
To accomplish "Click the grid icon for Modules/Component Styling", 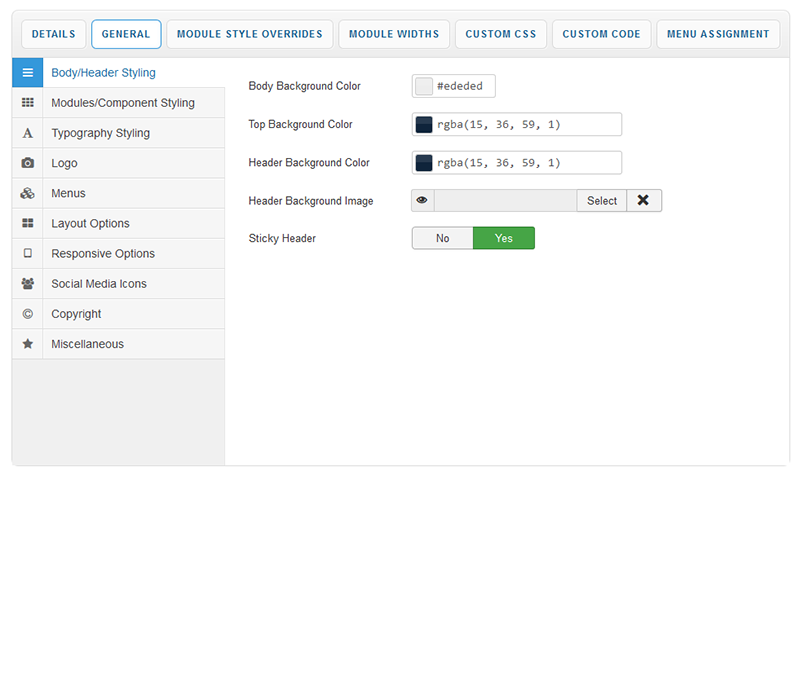I will (x=27, y=103).
